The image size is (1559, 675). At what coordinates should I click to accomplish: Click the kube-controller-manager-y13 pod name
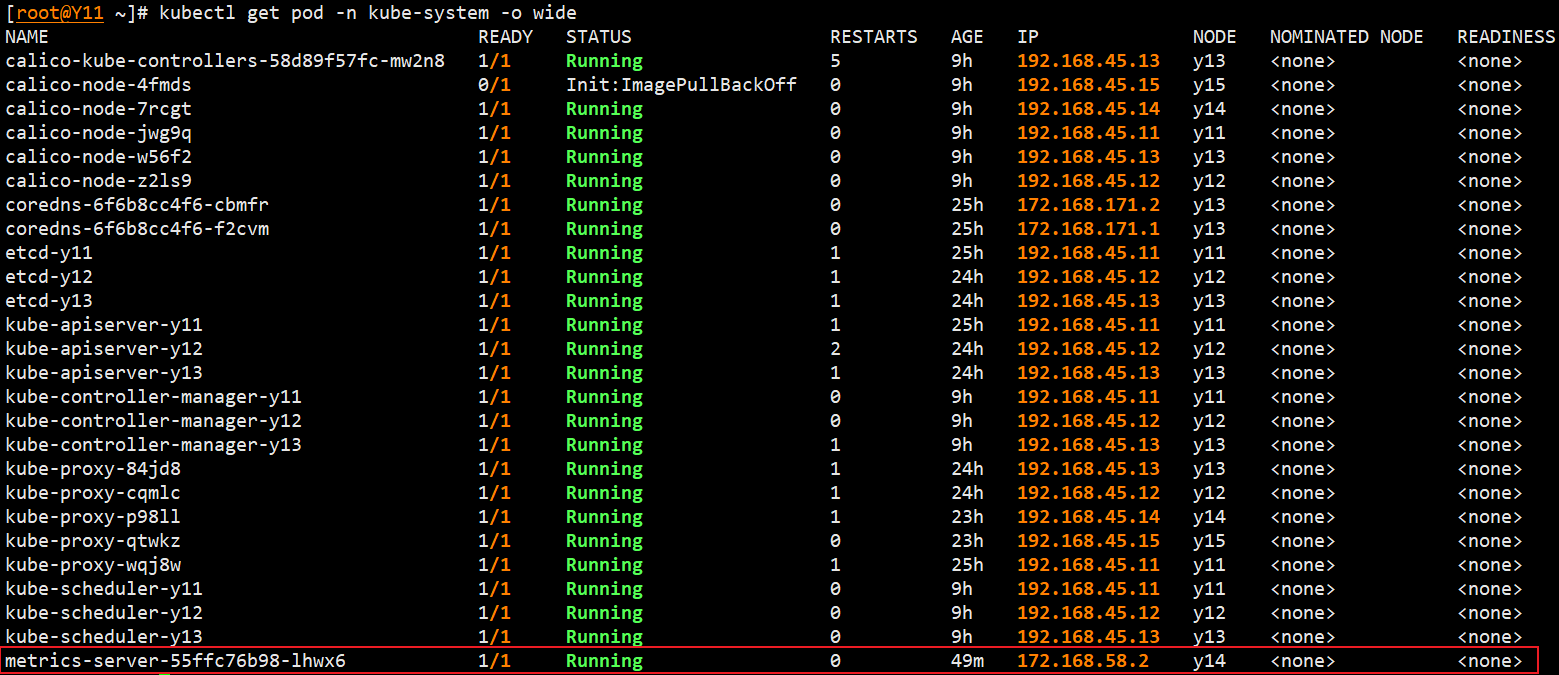click(x=153, y=445)
